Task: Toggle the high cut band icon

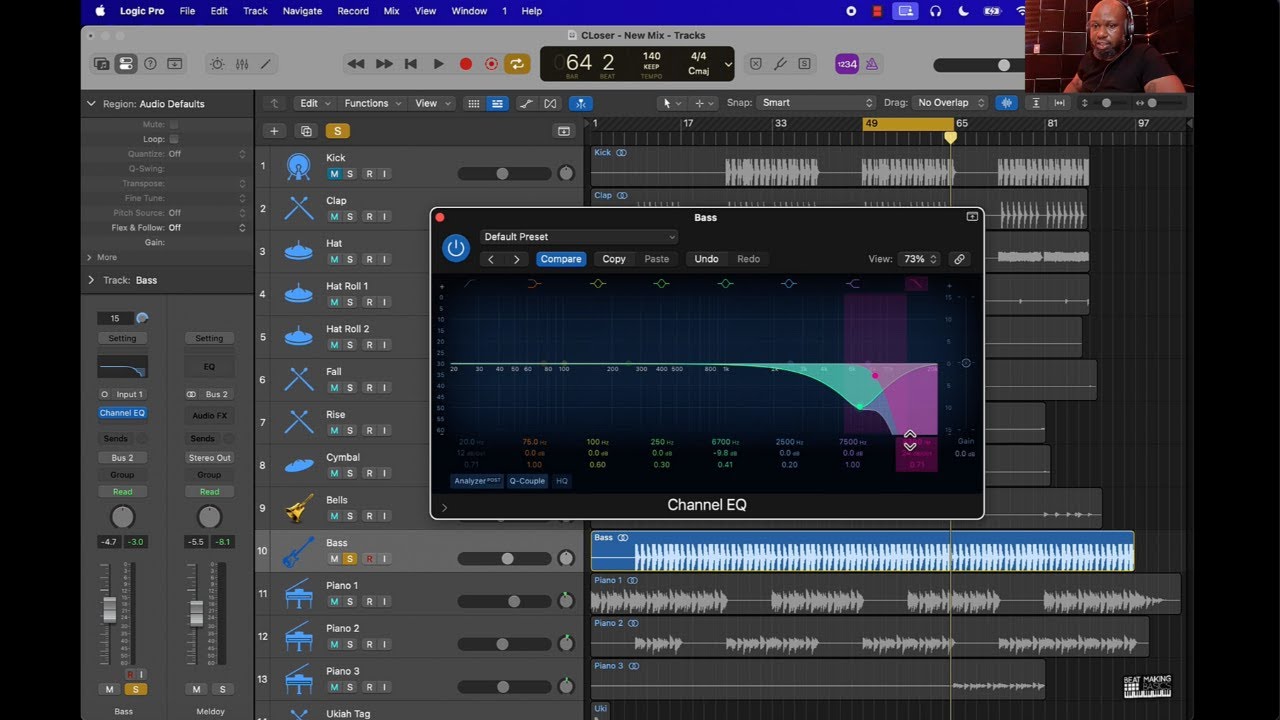Action: (x=916, y=284)
